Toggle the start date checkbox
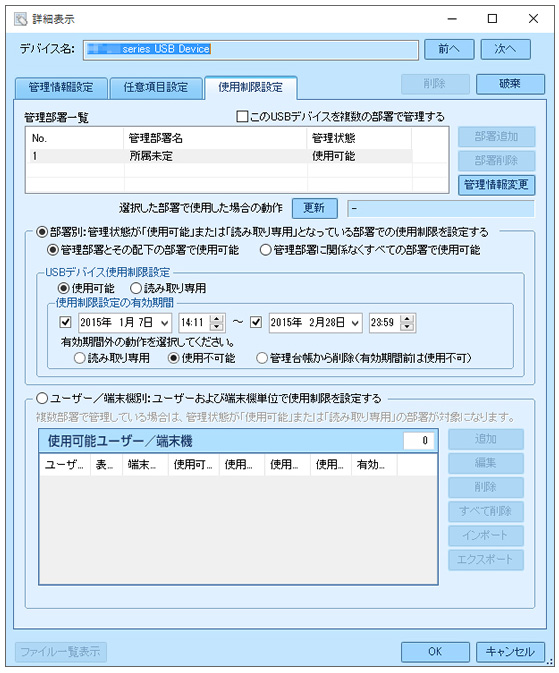Image resolution: width=559 pixels, height=673 pixels. pyautogui.click(x=65, y=322)
